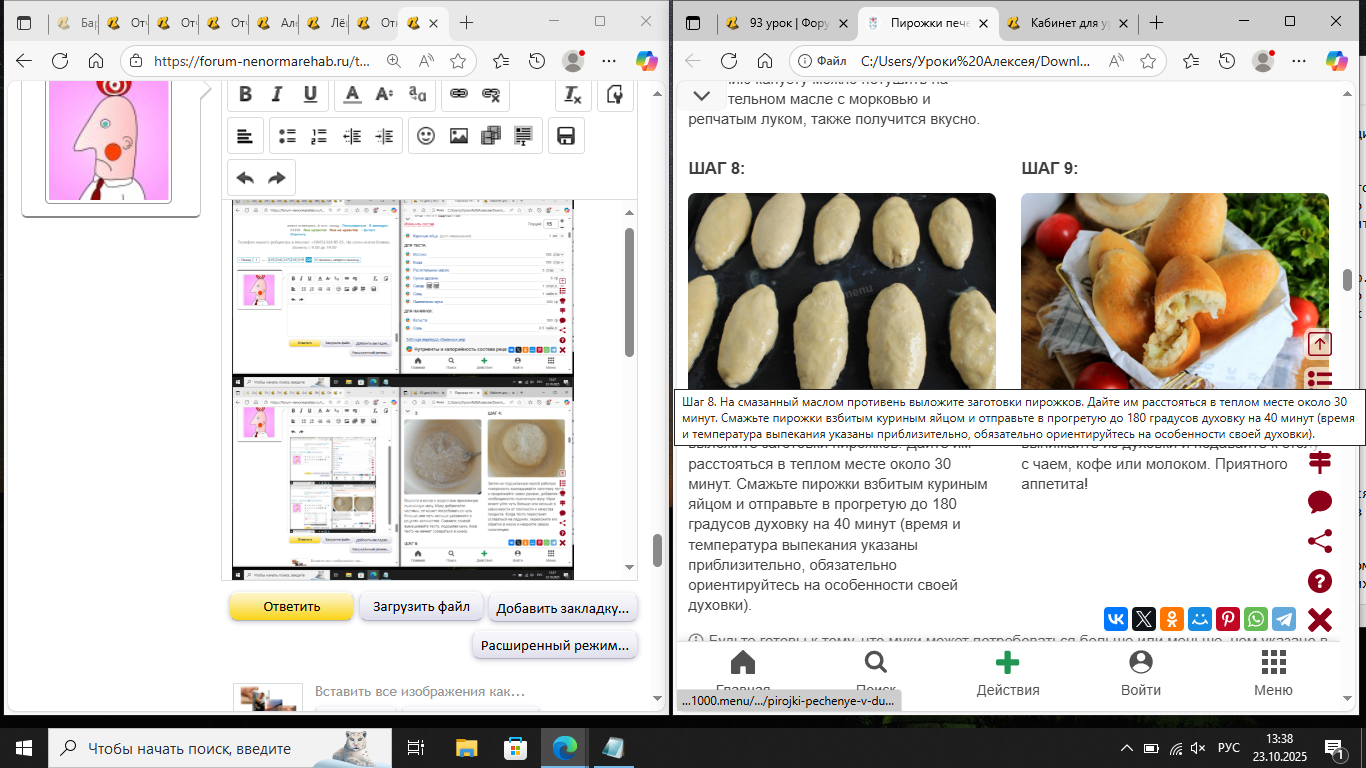Open the text color picker
The height and width of the screenshot is (768, 1366).
(x=351, y=95)
